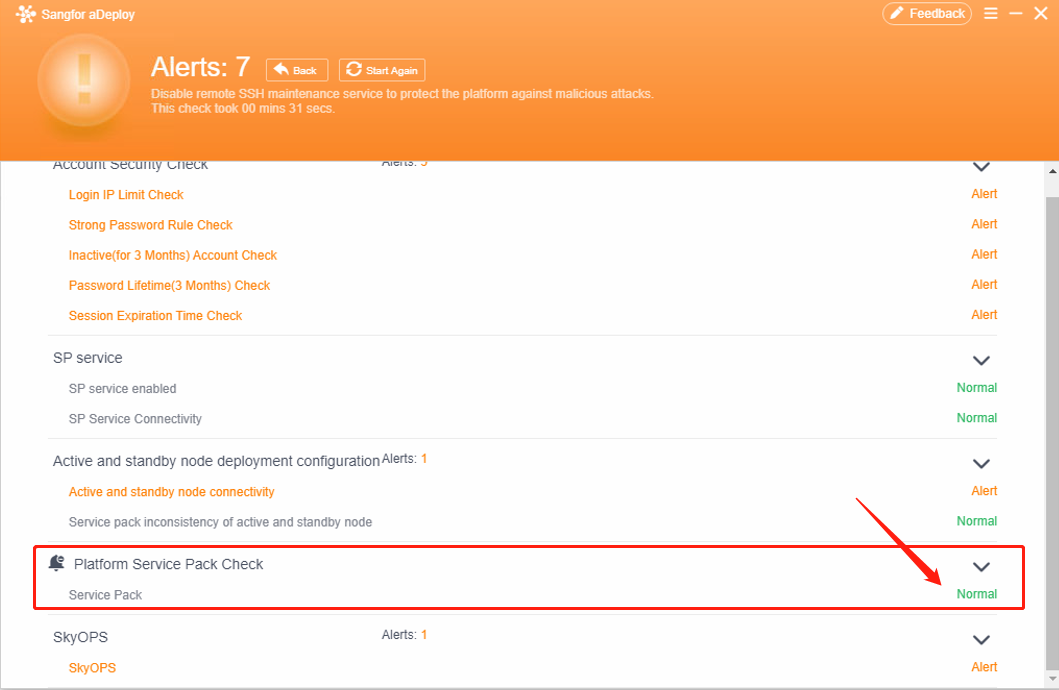
Task: Click the Normal status of Service Pack
Action: click(977, 593)
